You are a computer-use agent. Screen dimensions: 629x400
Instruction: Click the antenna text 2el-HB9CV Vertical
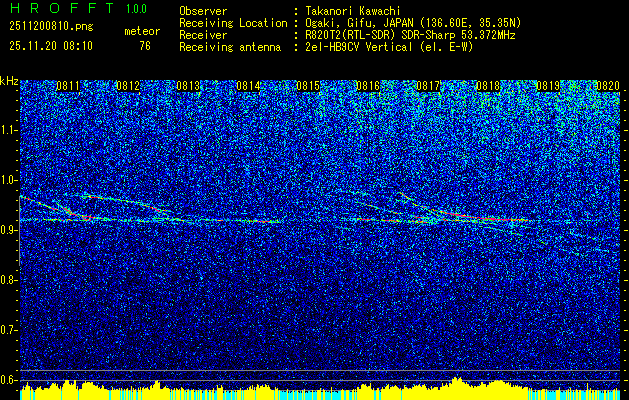pyautogui.click(x=359, y=47)
